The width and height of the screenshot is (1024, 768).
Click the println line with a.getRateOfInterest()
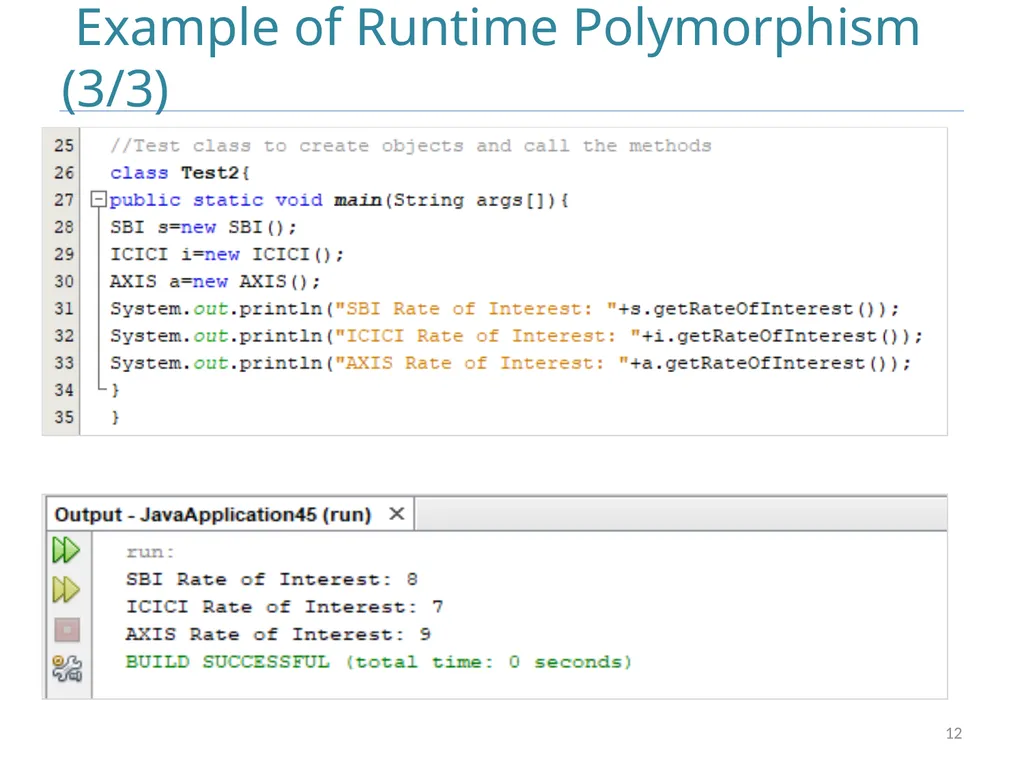pyautogui.click(x=511, y=362)
